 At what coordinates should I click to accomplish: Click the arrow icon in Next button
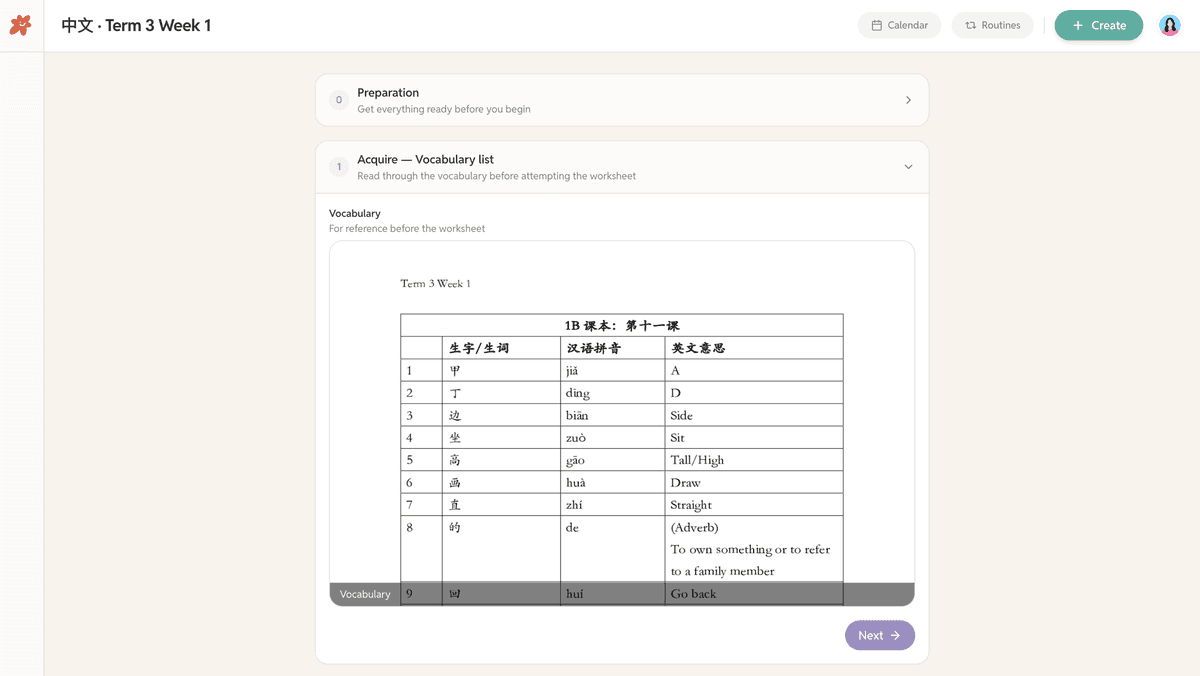coord(895,635)
